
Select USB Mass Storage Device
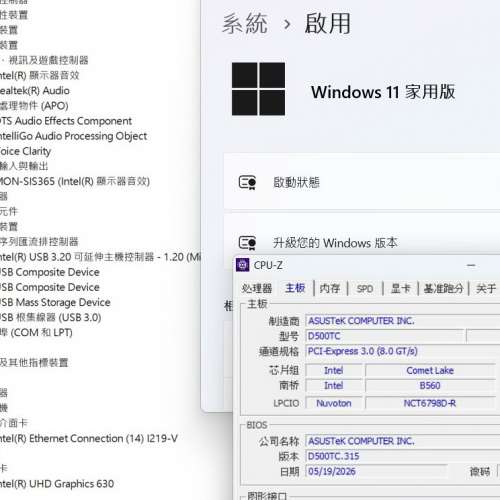(x=55, y=302)
